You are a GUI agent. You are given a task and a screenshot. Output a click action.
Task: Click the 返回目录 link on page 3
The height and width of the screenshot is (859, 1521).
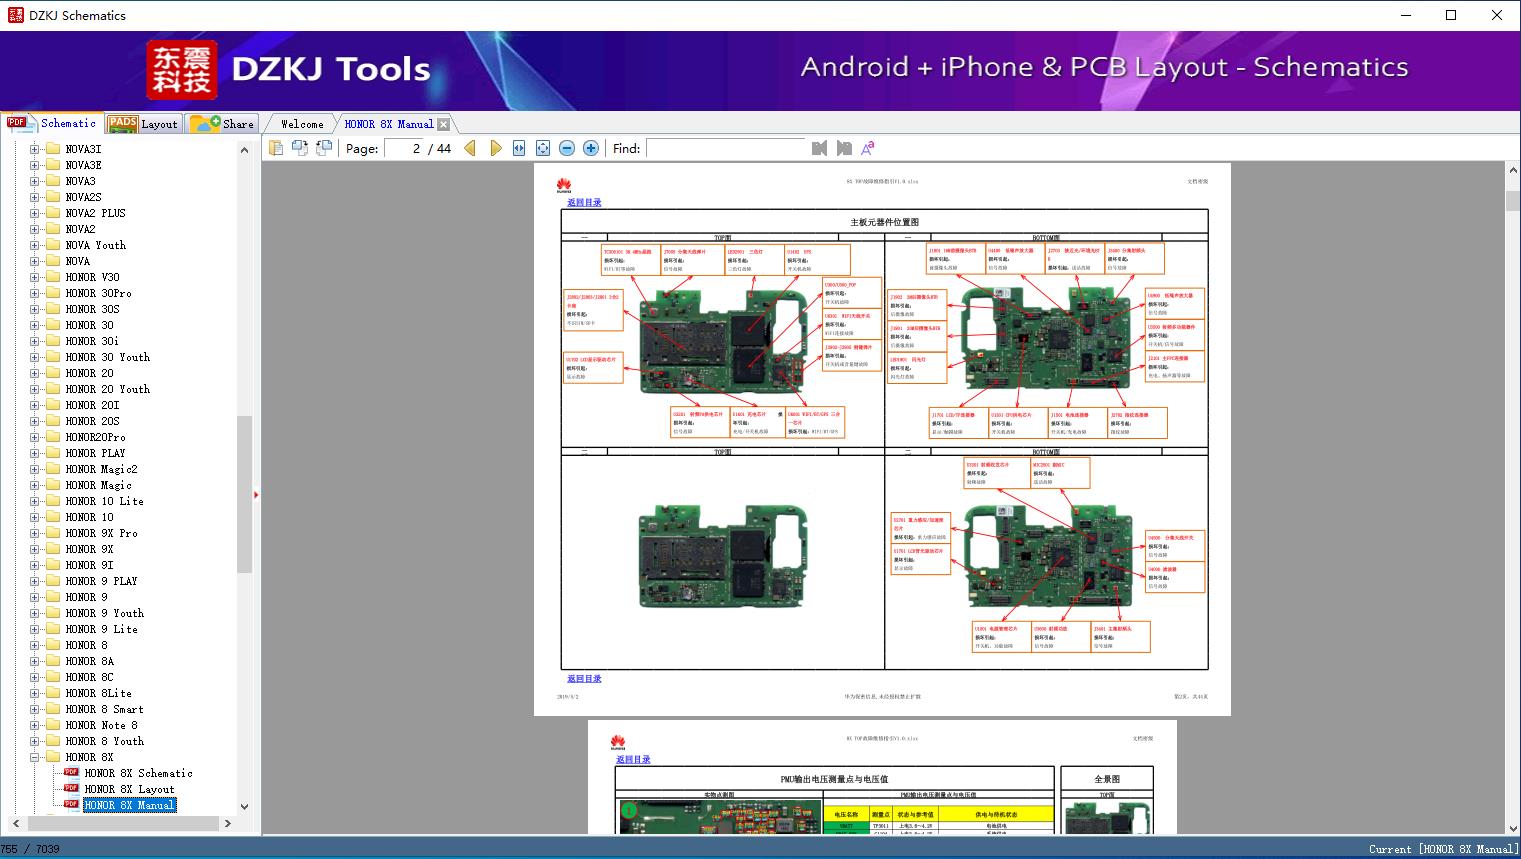tap(633, 759)
